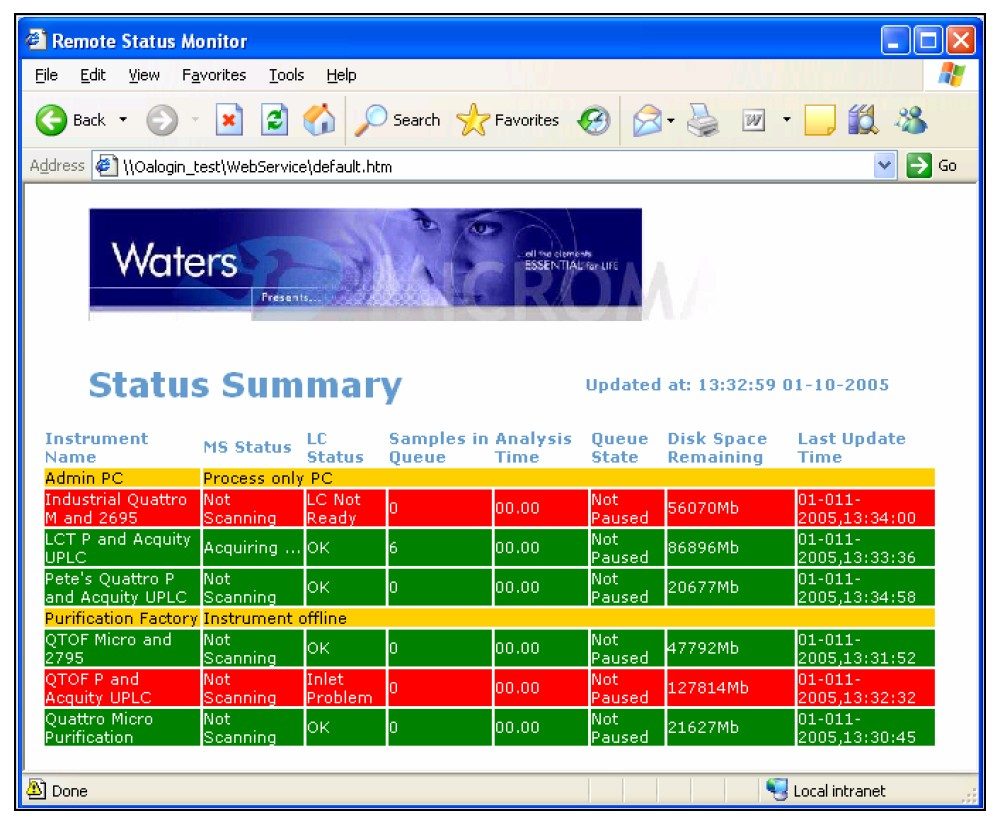Close the Remote Status Monitor window
The image size is (1000, 824).
click(961, 40)
